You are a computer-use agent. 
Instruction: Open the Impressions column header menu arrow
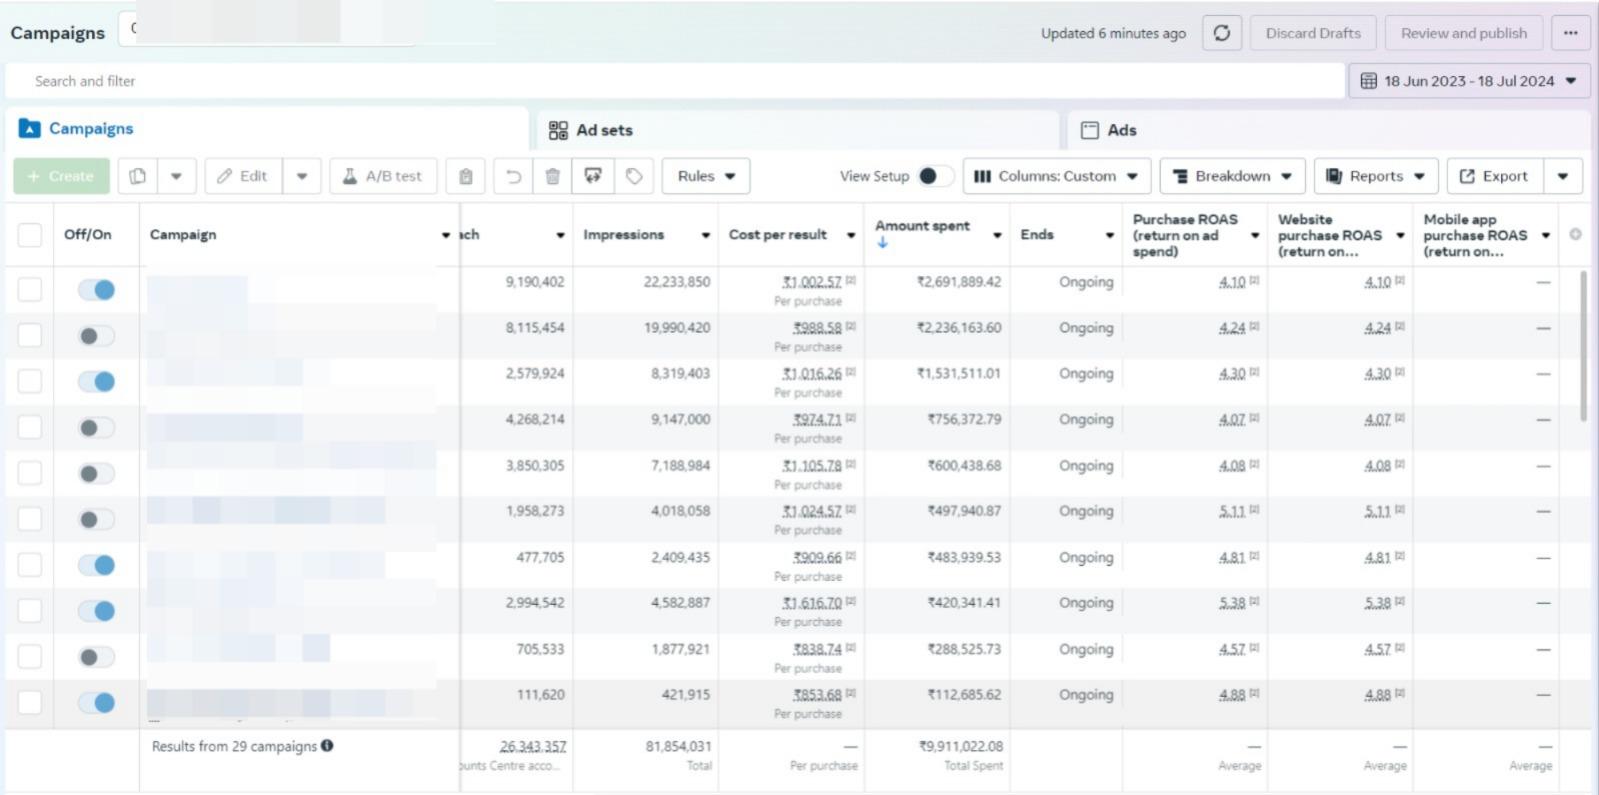705,235
